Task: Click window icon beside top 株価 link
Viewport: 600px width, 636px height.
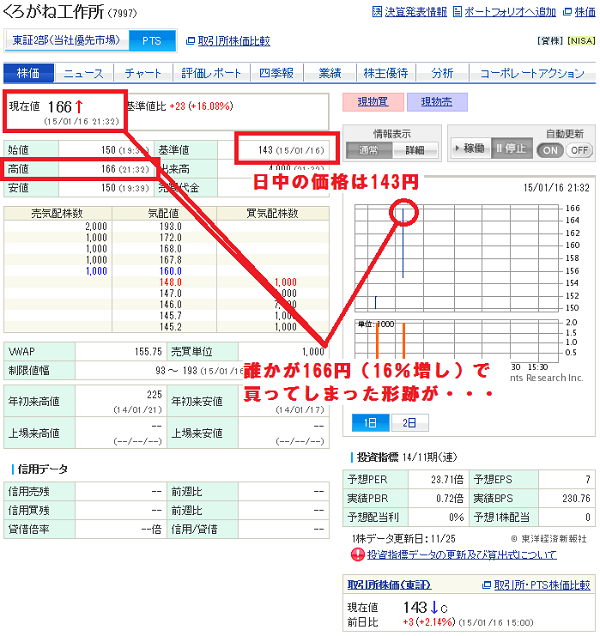Action: 567,12
